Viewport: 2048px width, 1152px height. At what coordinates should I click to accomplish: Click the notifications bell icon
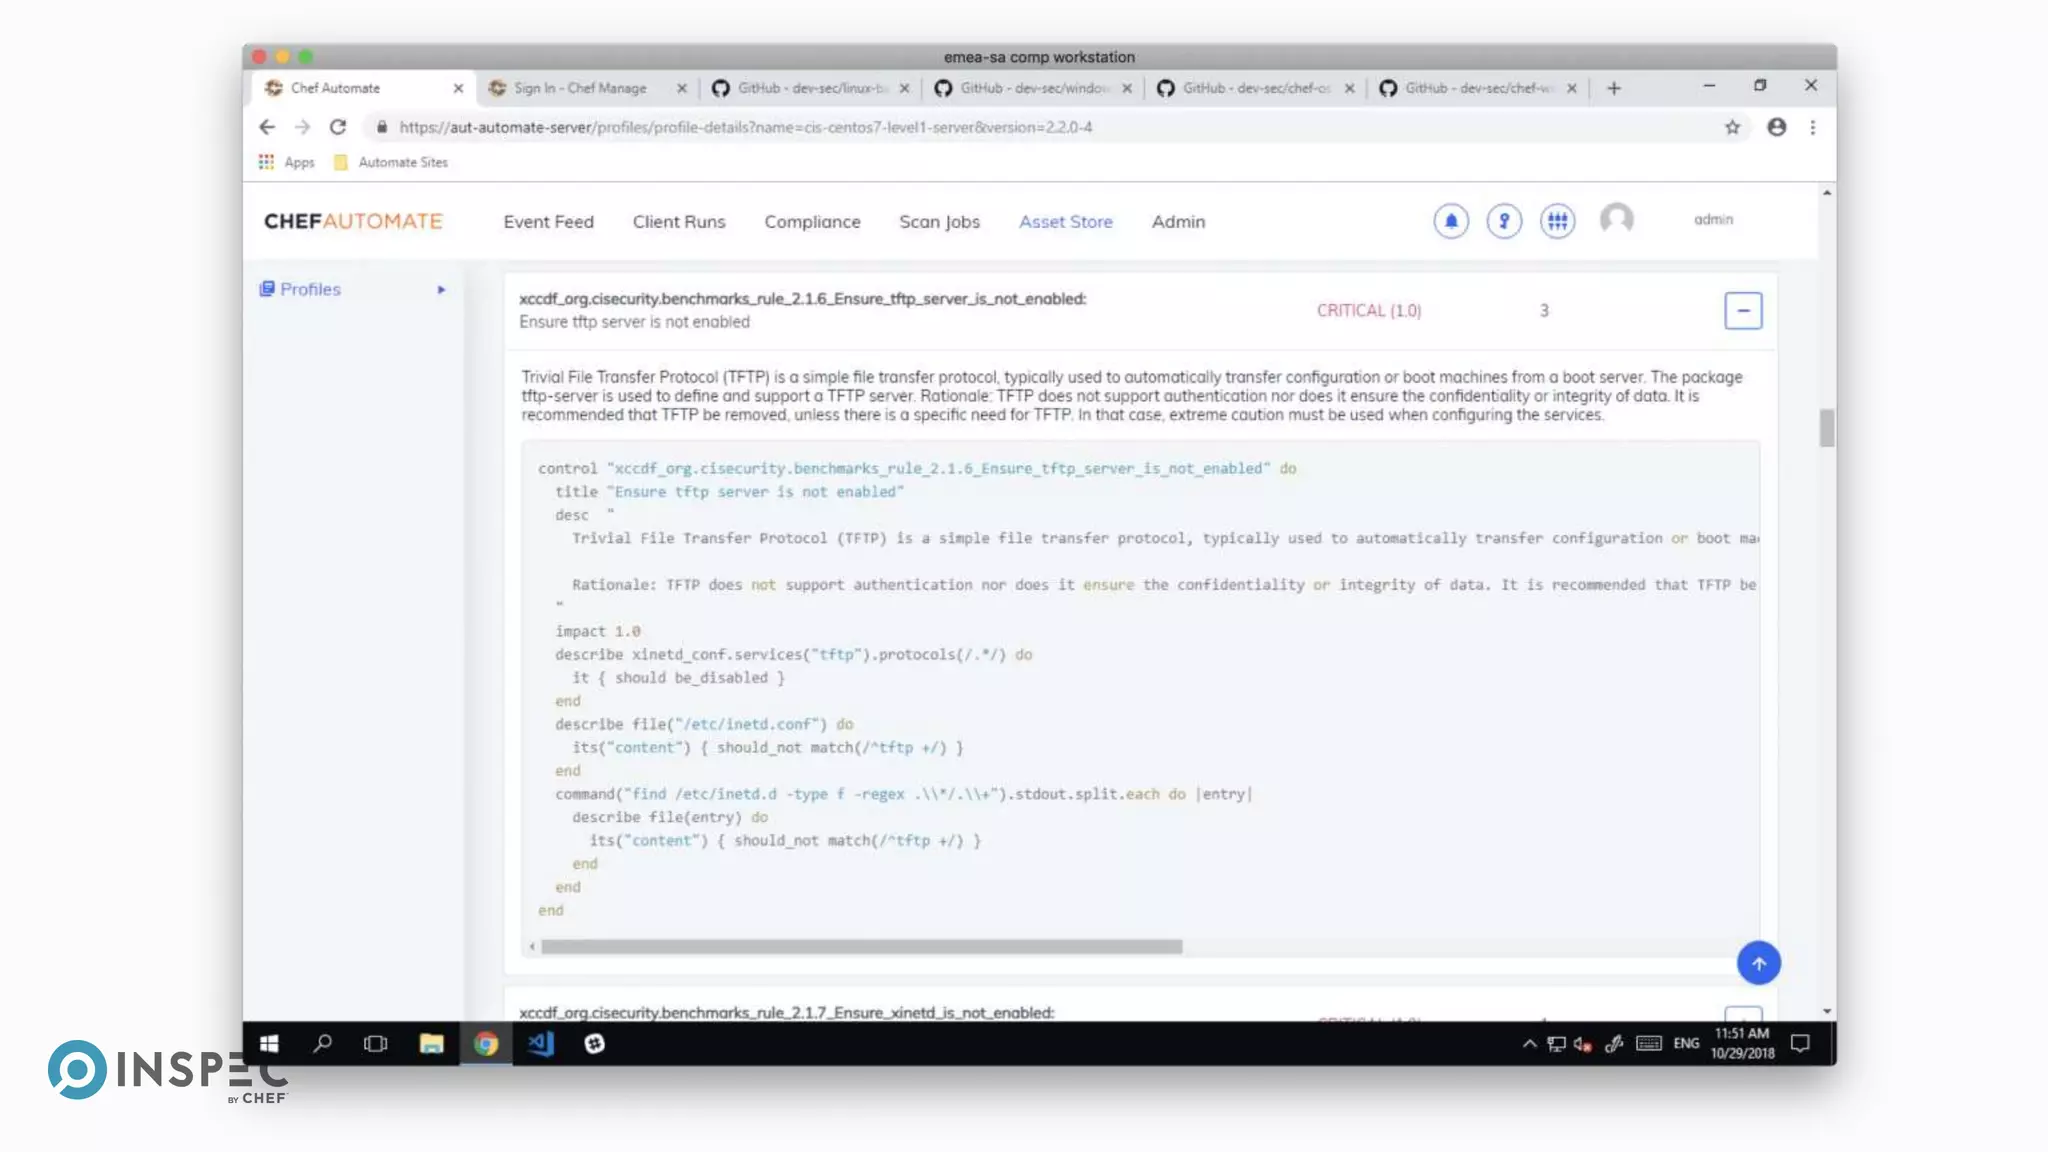coord(1451,221)
